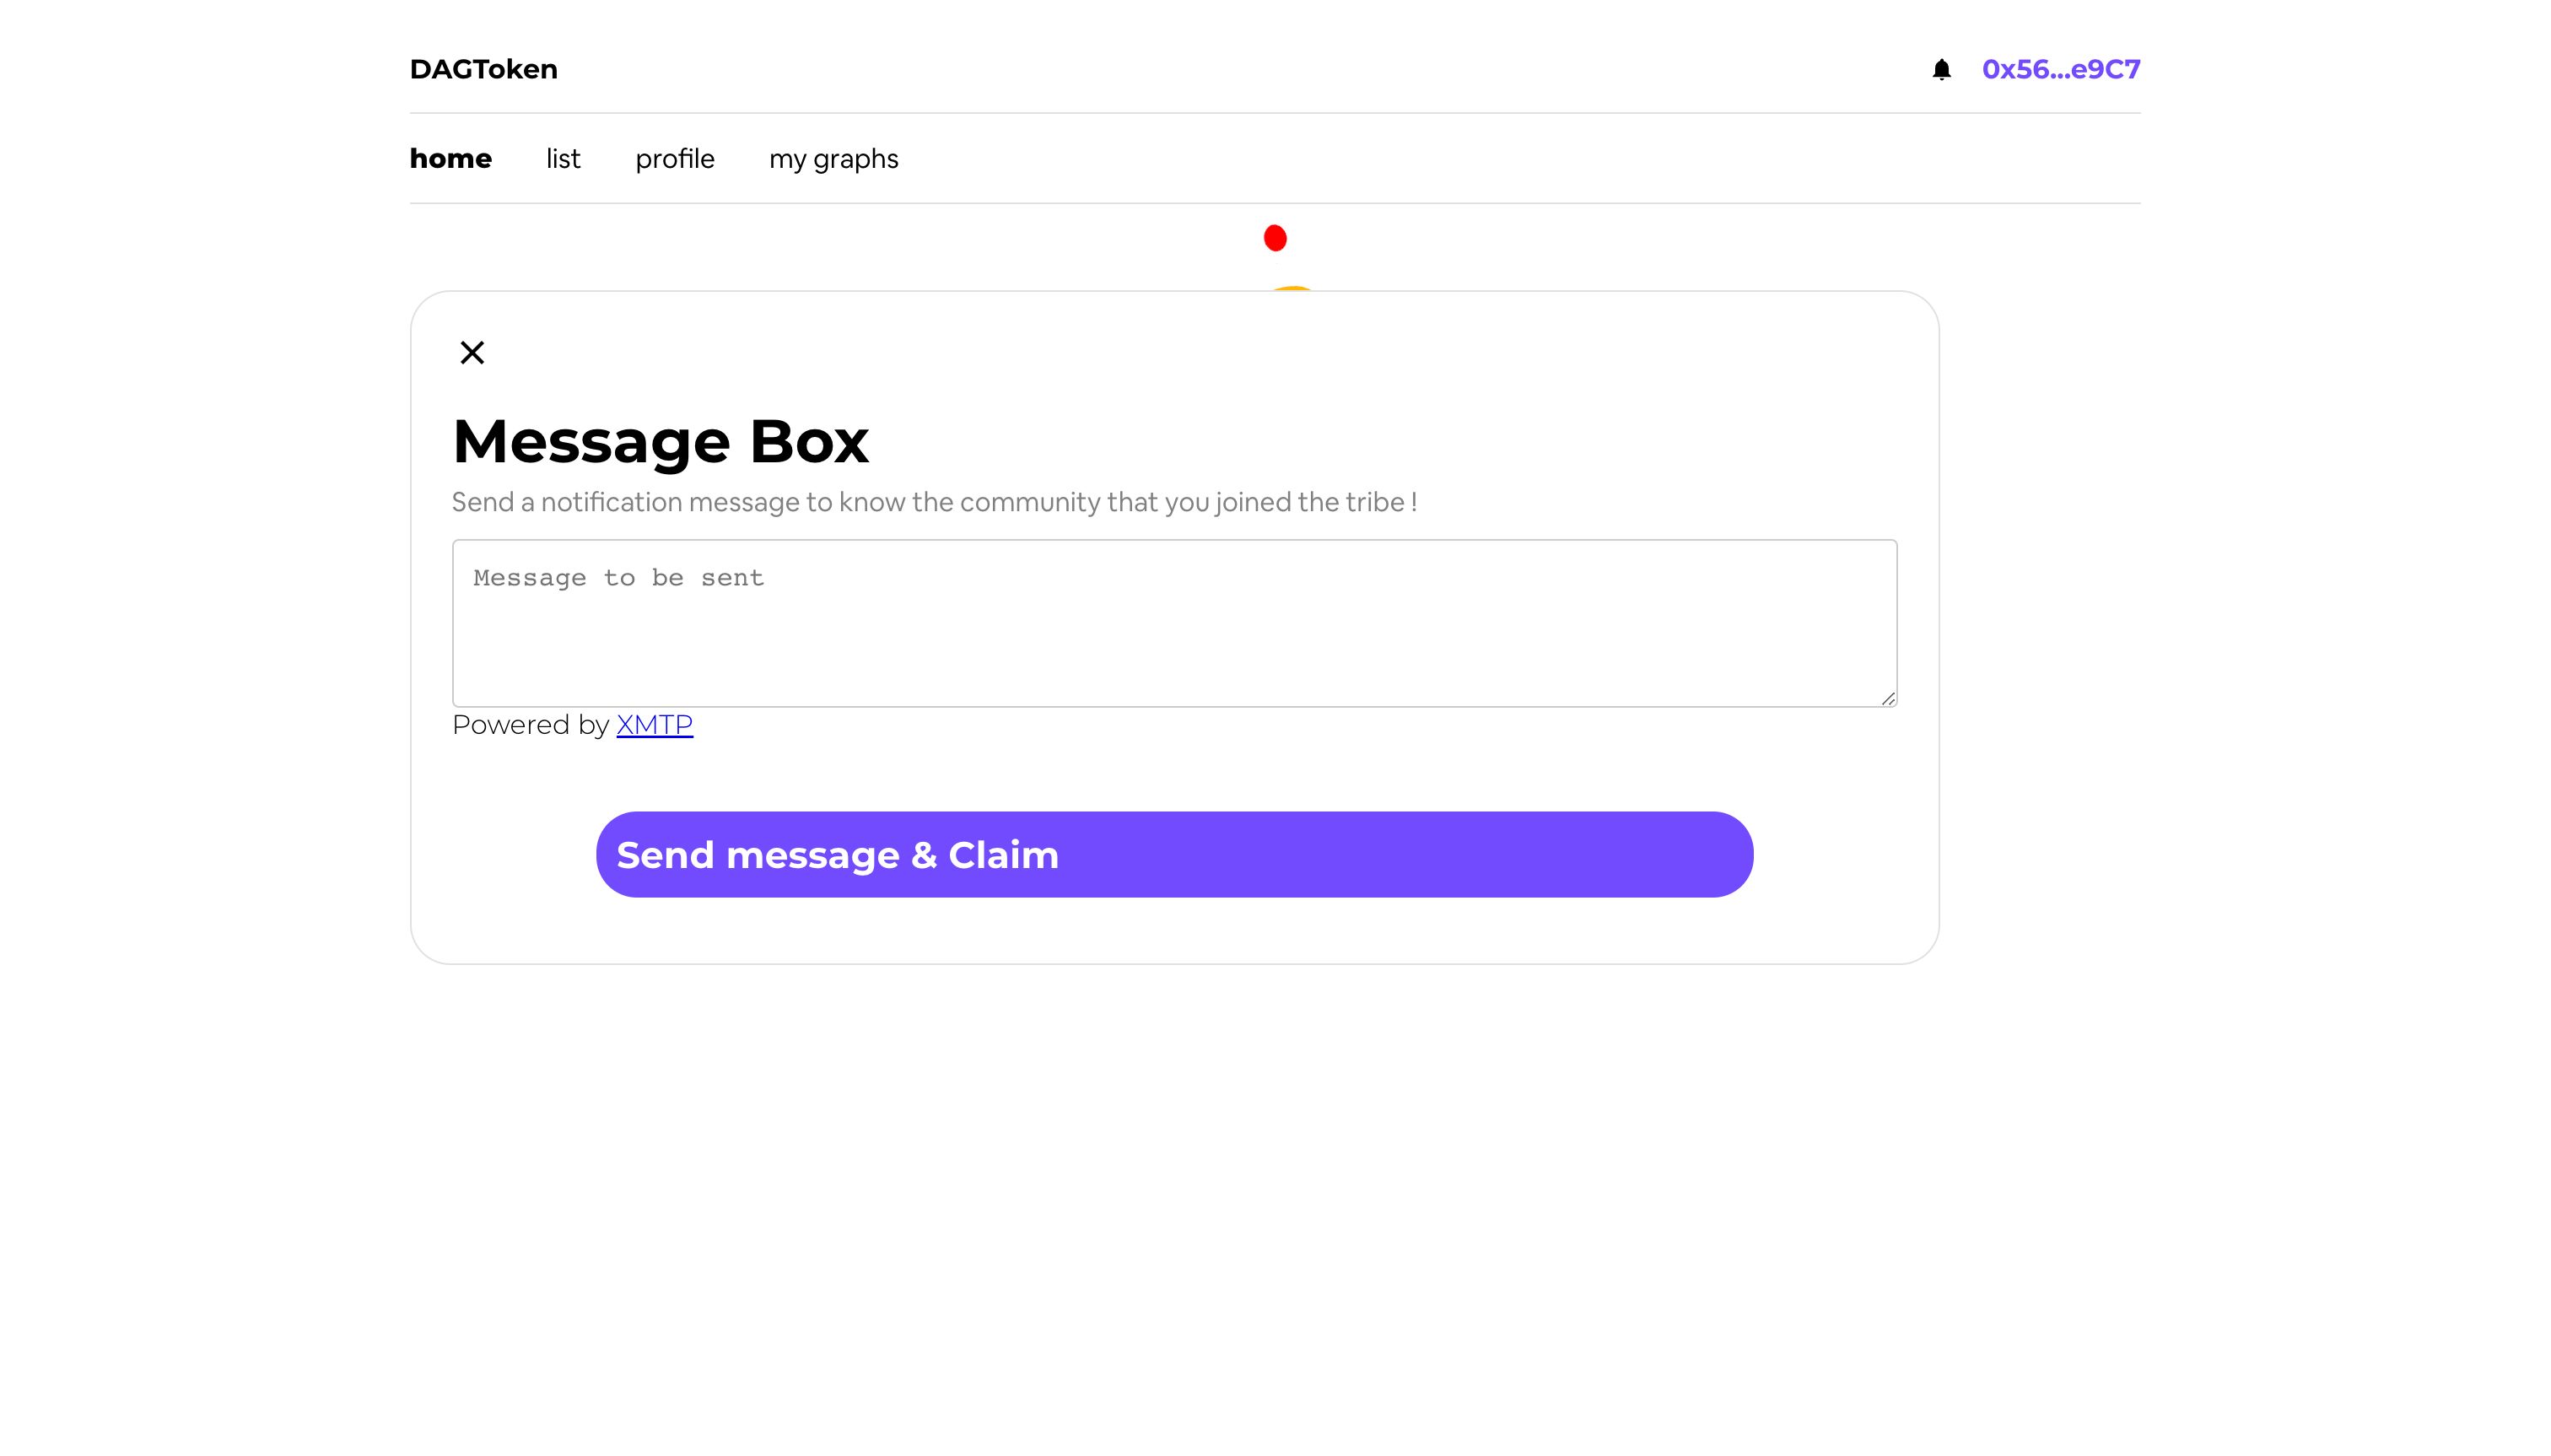This screenshot has width=2551, height=1456.
Task: Select the 'Message Box' heading text
Action: [660, 441]
